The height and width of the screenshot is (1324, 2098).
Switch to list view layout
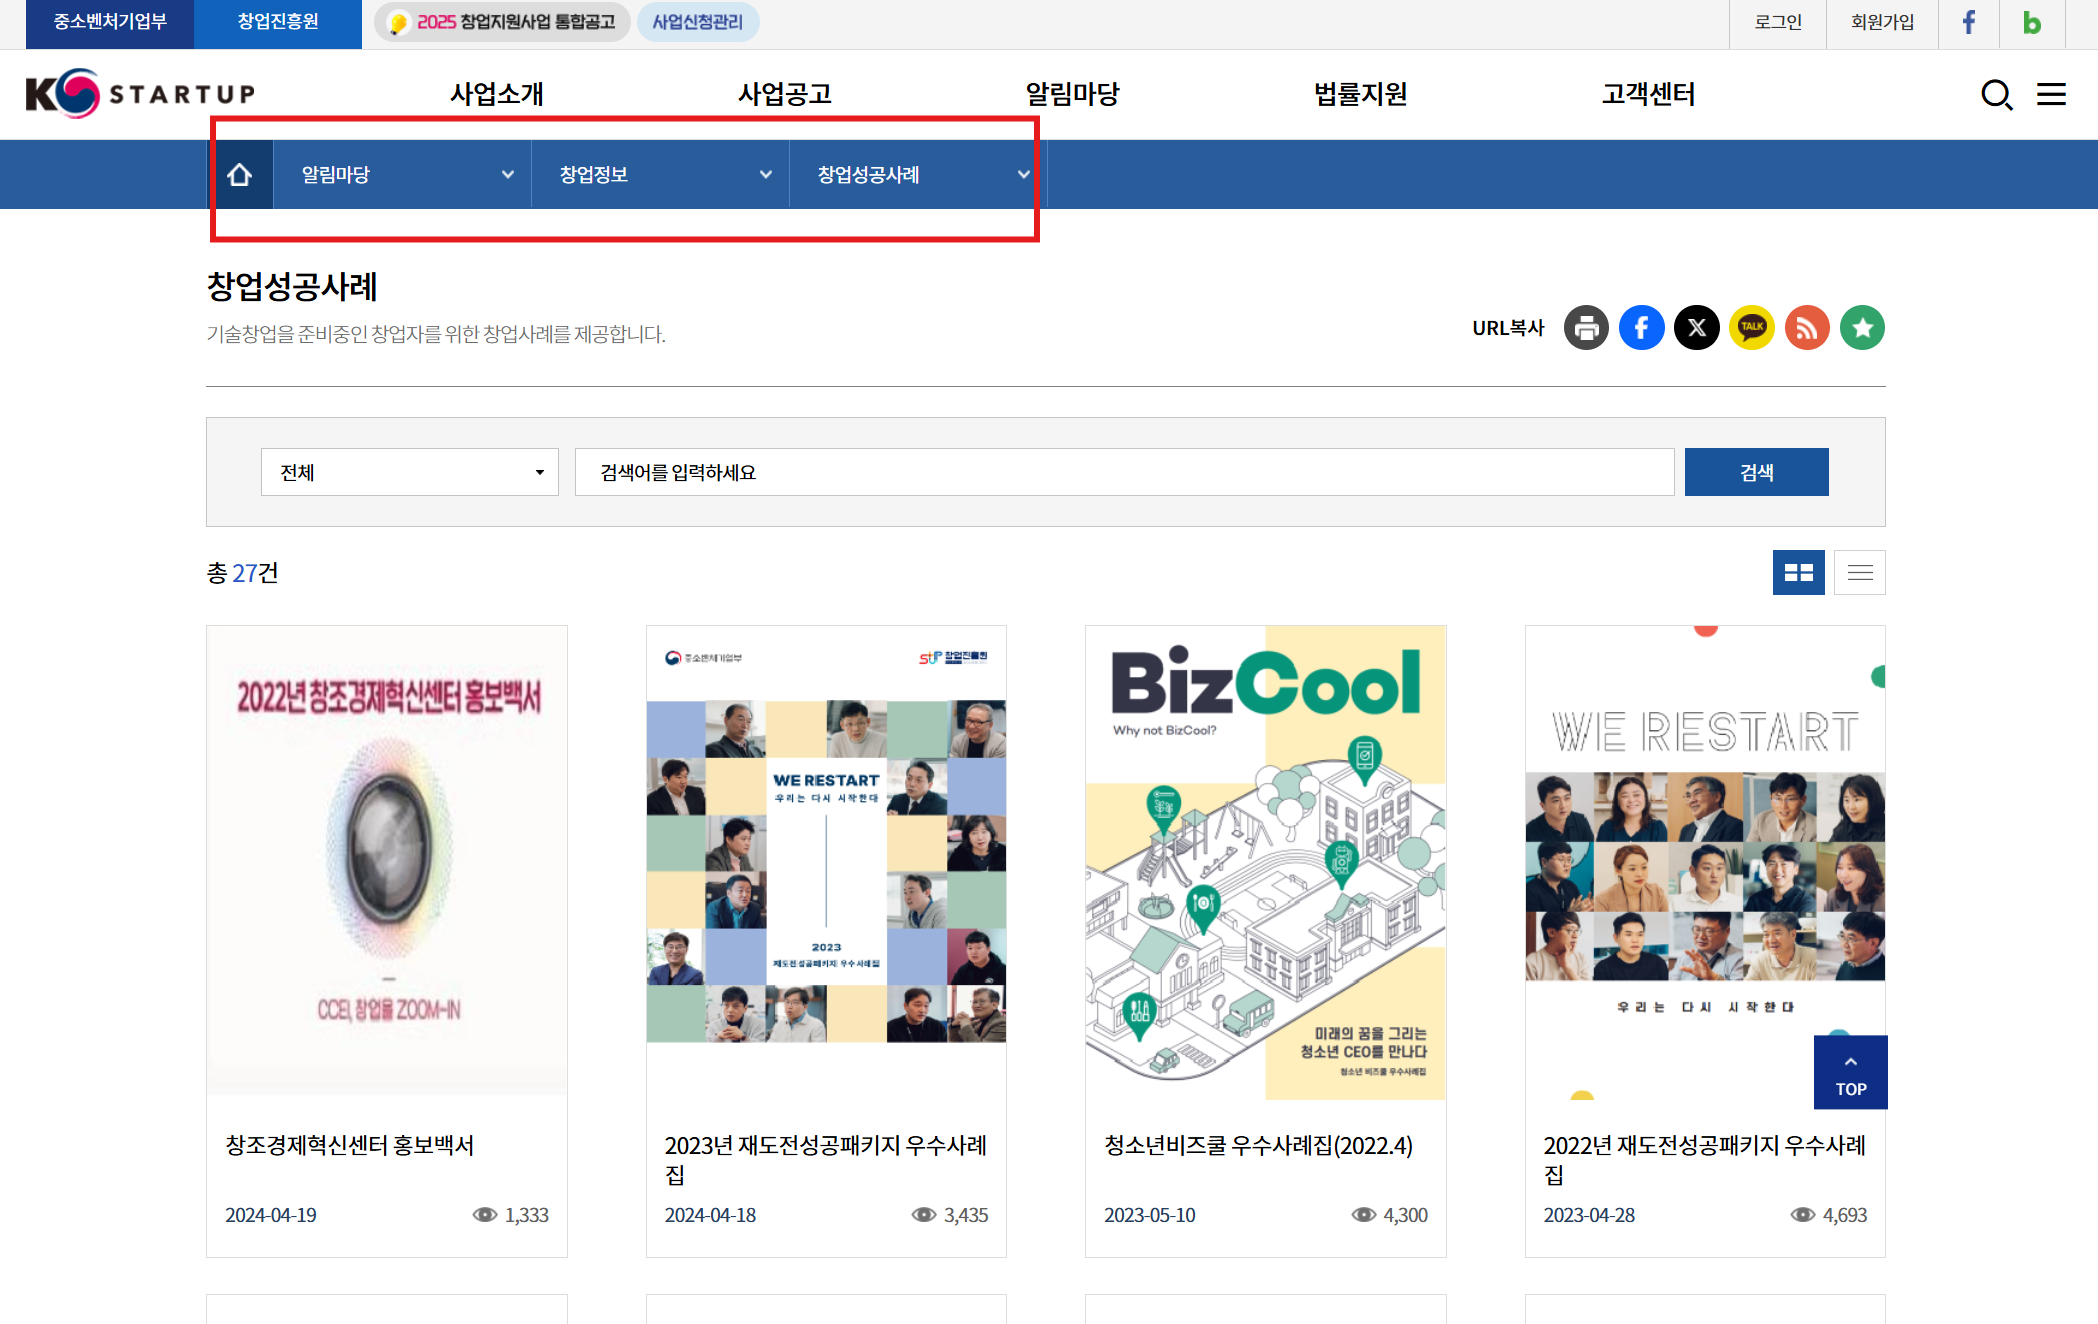[1860, 573]
